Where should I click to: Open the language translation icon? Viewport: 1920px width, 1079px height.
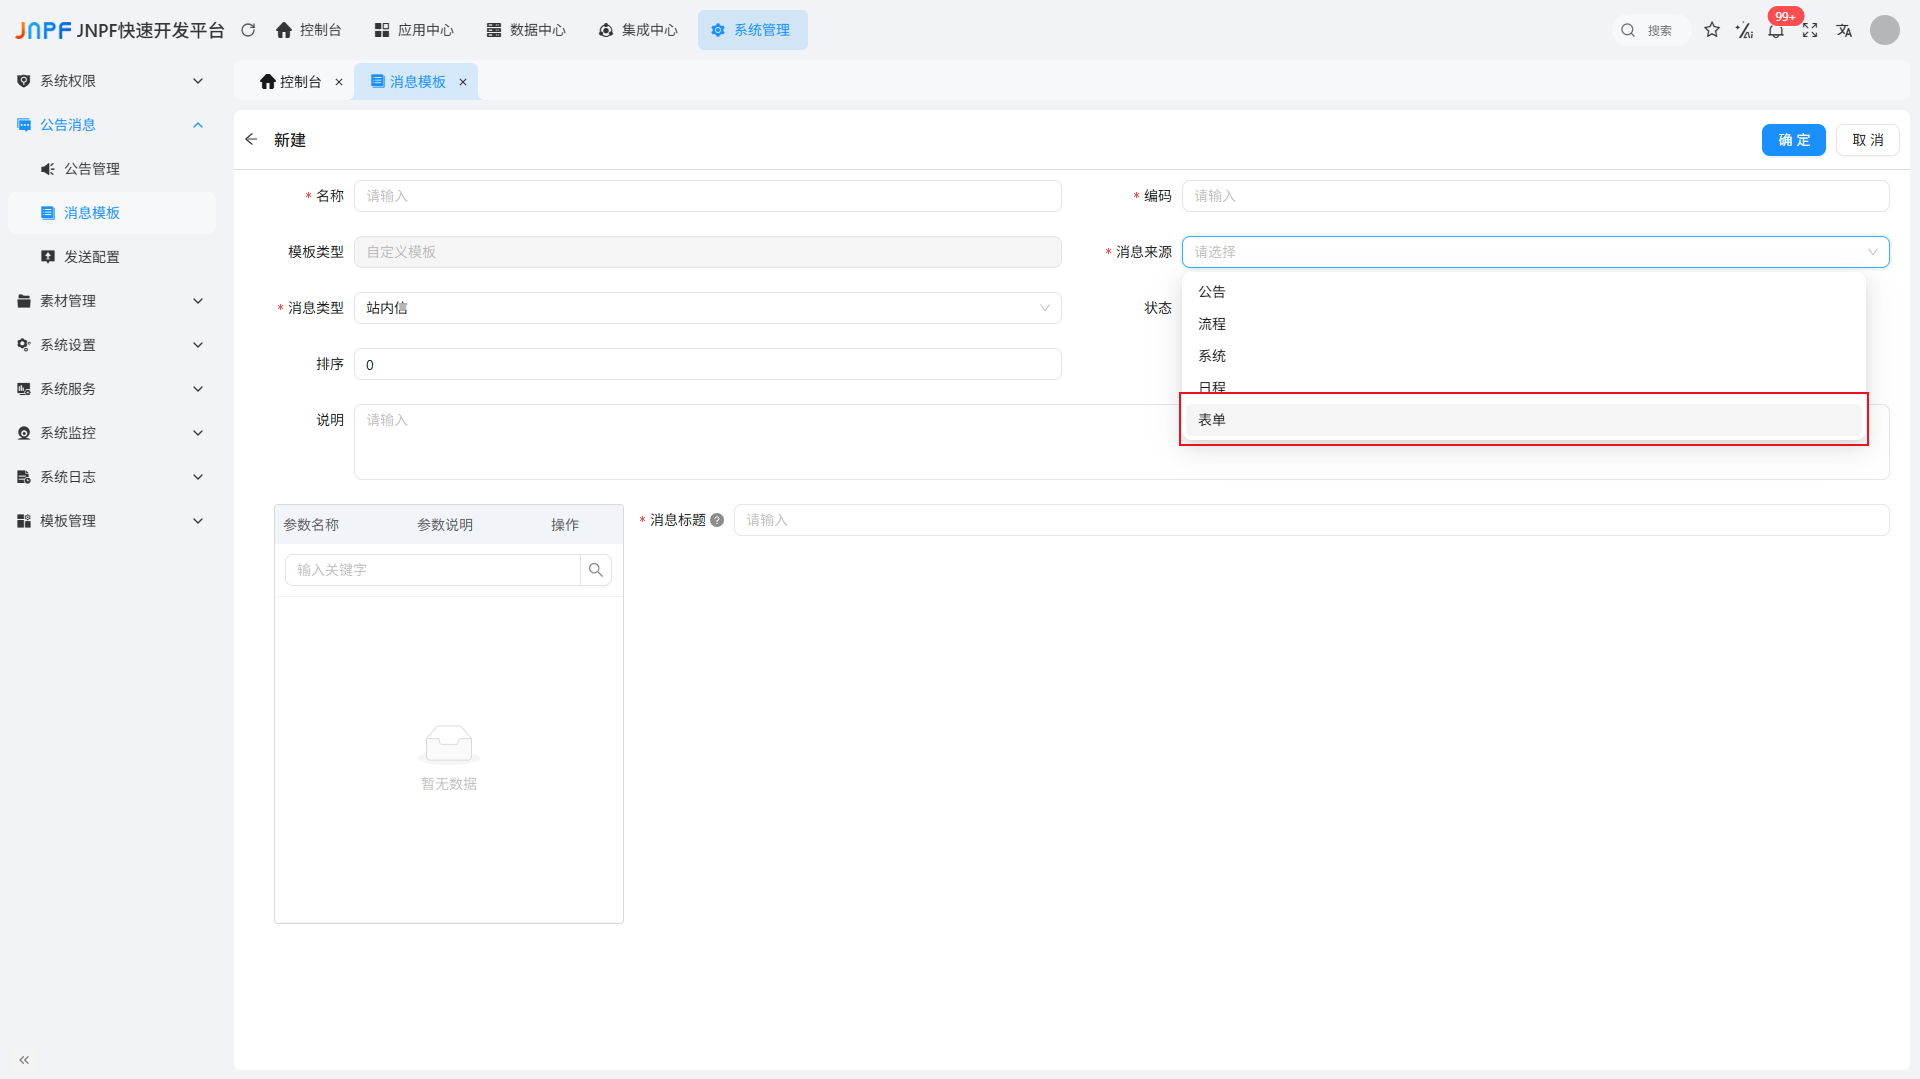[1844, 30]
